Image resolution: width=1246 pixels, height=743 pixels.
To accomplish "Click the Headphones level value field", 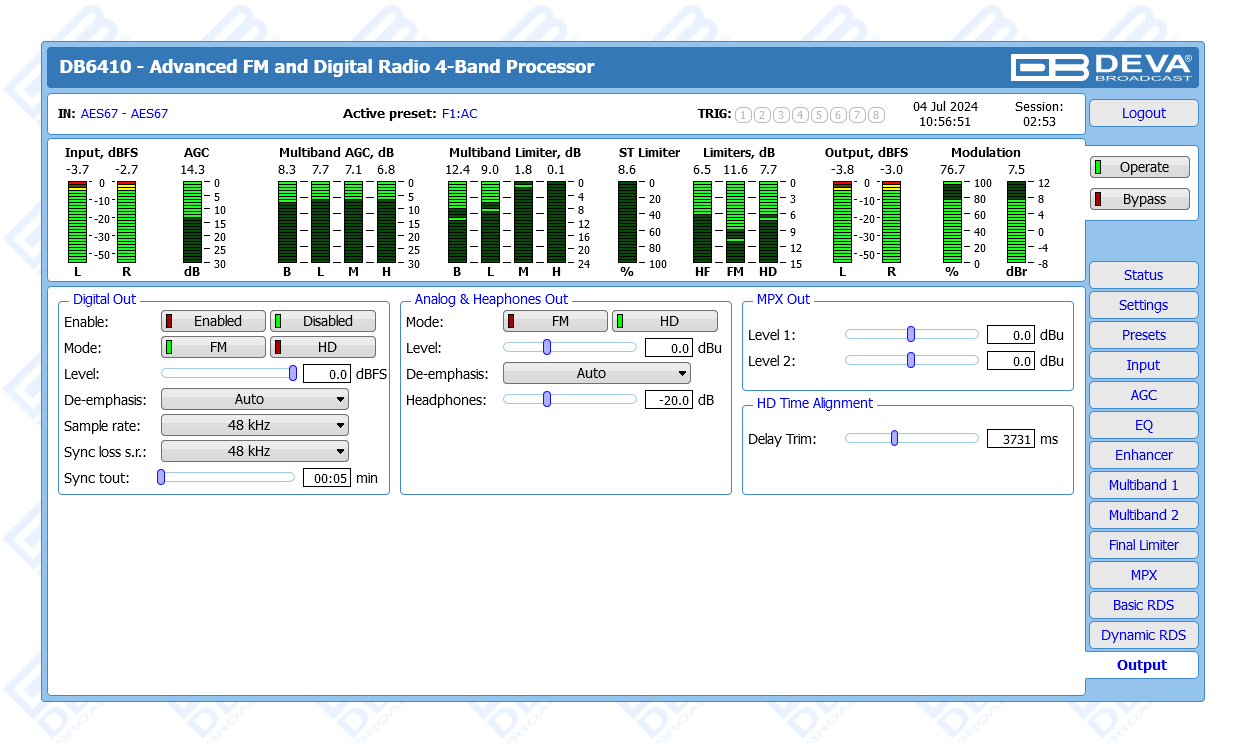I will [668, 400].
